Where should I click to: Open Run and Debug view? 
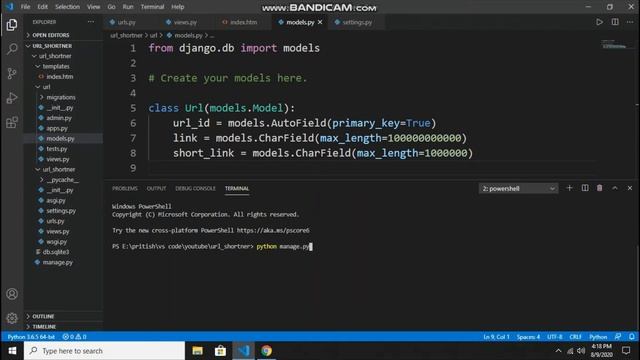[x=12, y=98]
